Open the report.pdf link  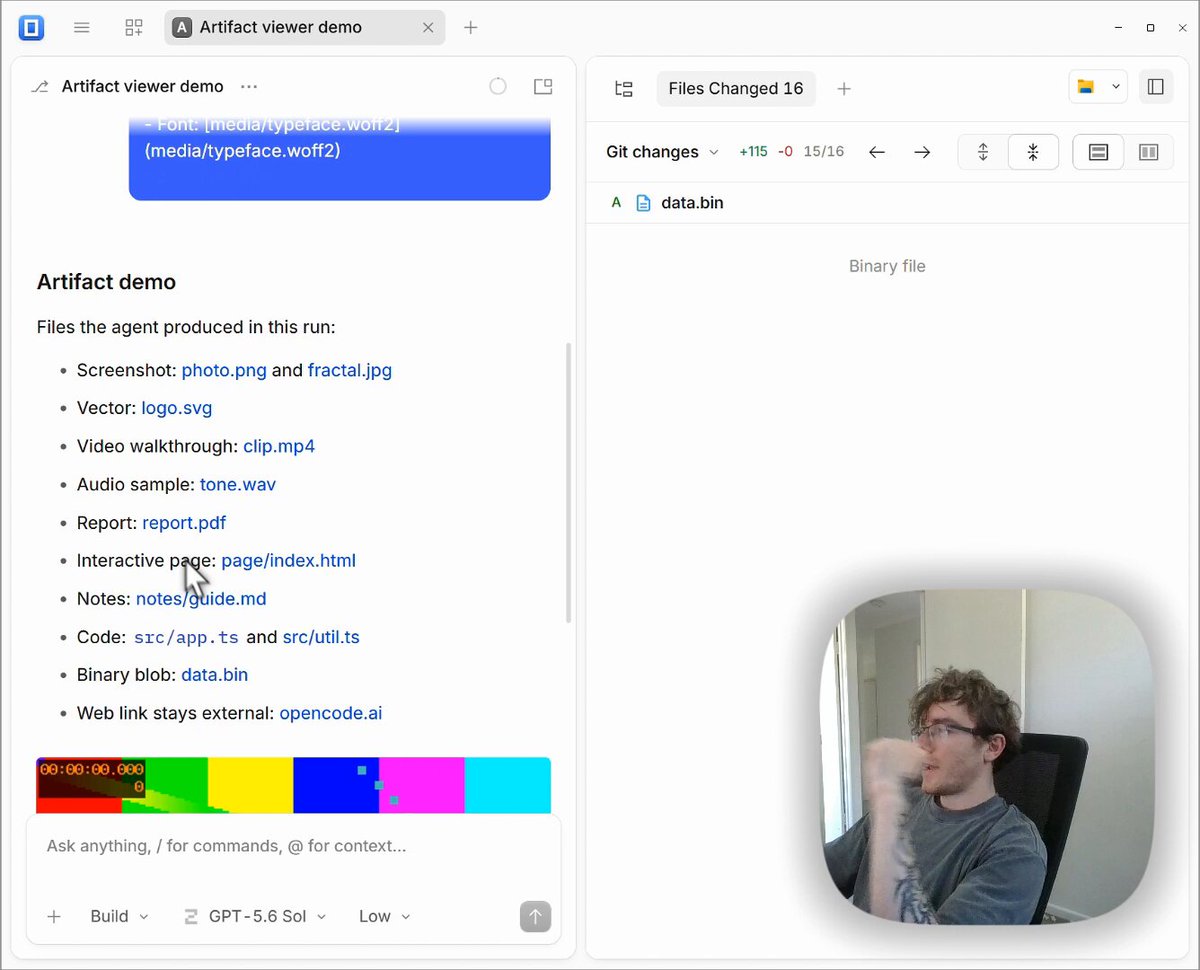point(184,523)
